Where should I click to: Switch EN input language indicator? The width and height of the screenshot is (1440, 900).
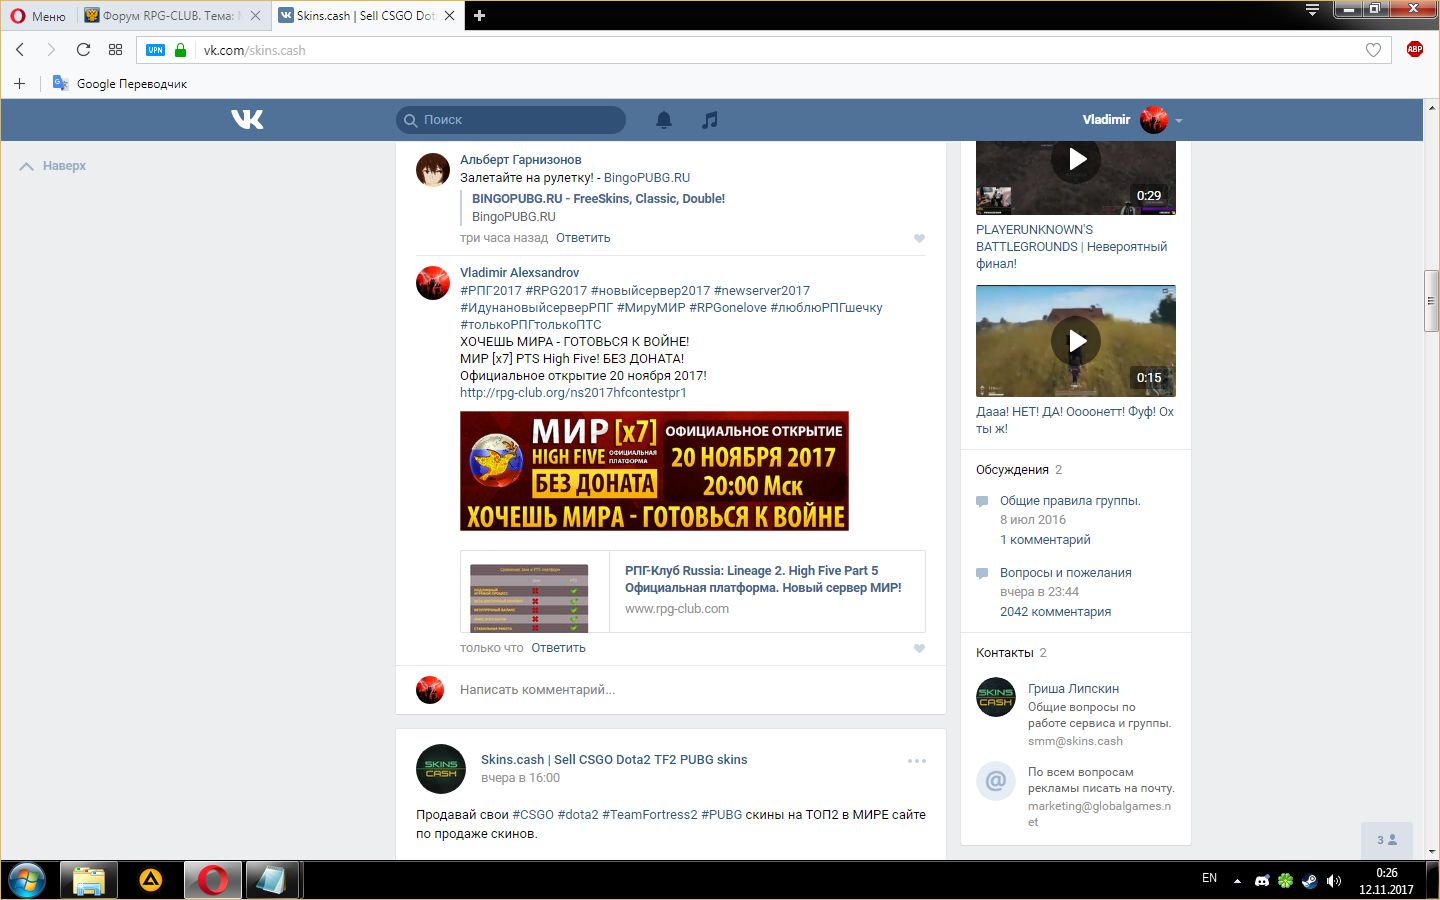(x=1209, y=878)
